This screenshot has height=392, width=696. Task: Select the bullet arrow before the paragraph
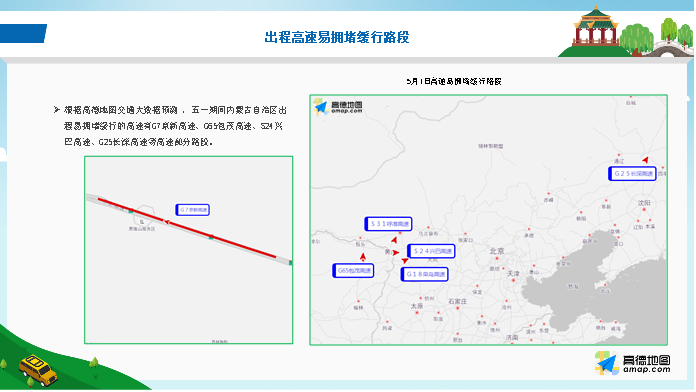point(56,110)
